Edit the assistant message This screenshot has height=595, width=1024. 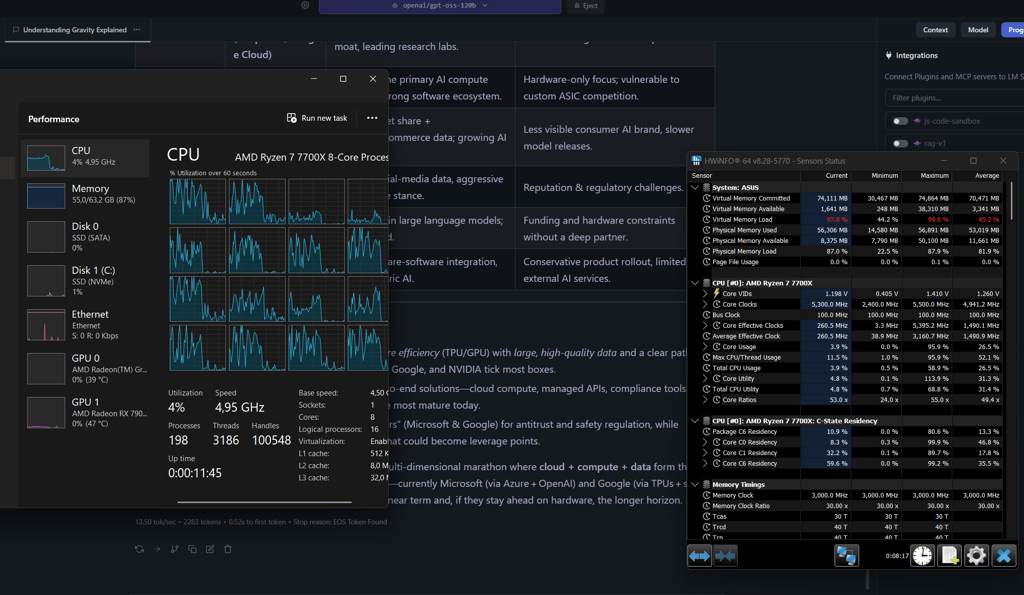210,549
